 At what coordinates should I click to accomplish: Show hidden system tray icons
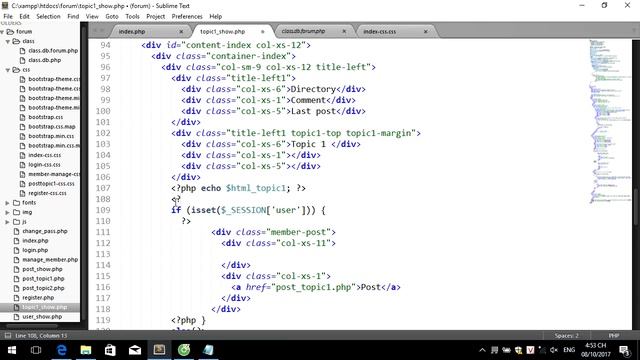[482, 350]
